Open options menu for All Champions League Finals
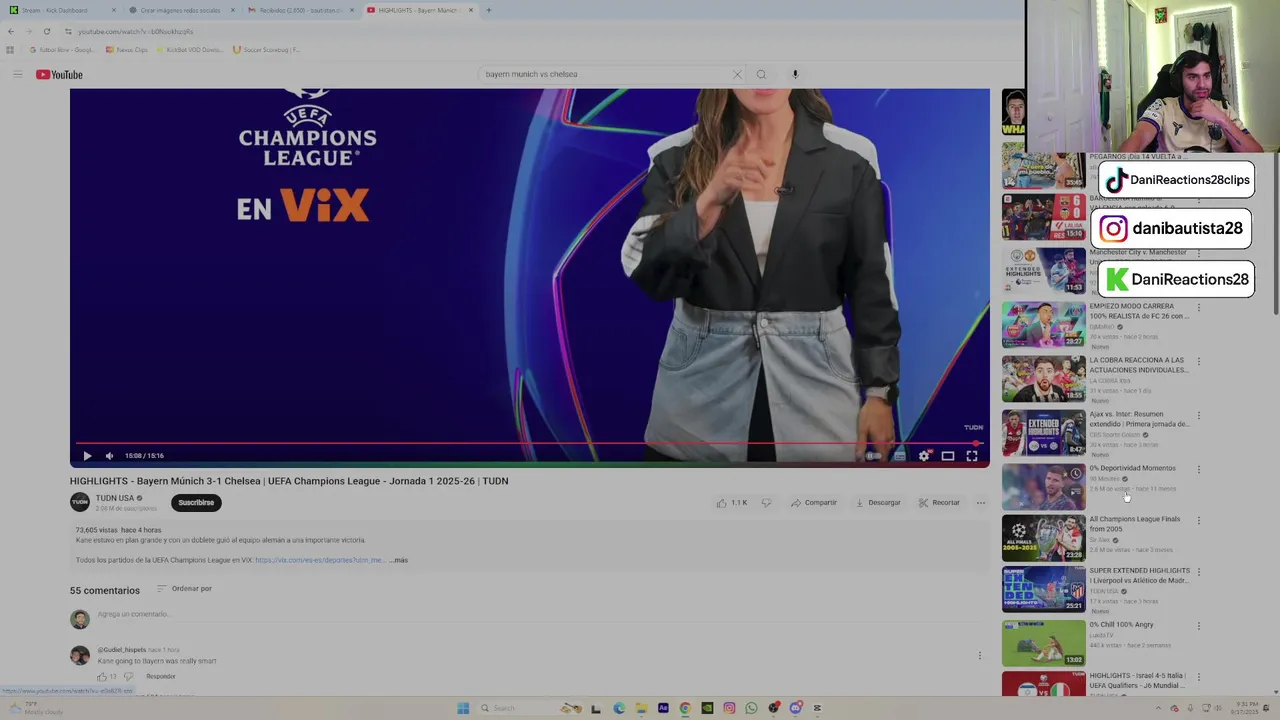 click(x=1199, y=522)
